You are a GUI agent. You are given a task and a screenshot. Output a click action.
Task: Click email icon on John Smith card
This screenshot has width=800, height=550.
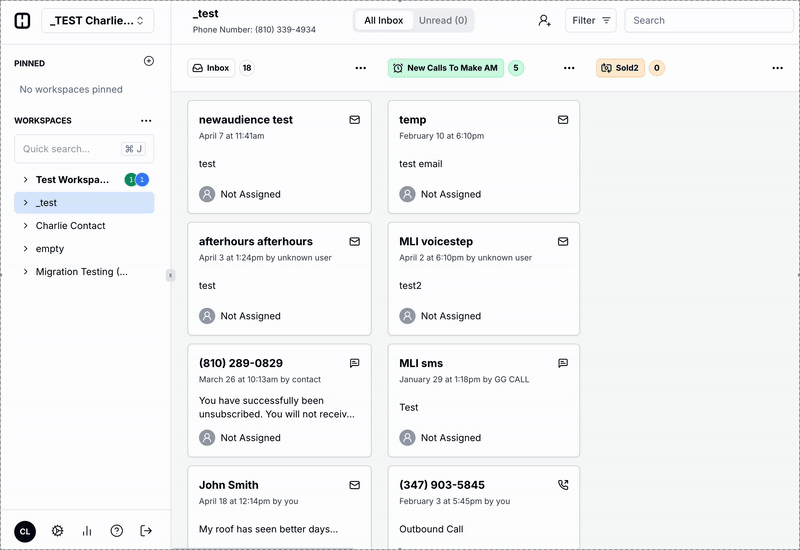click(355, 485)
